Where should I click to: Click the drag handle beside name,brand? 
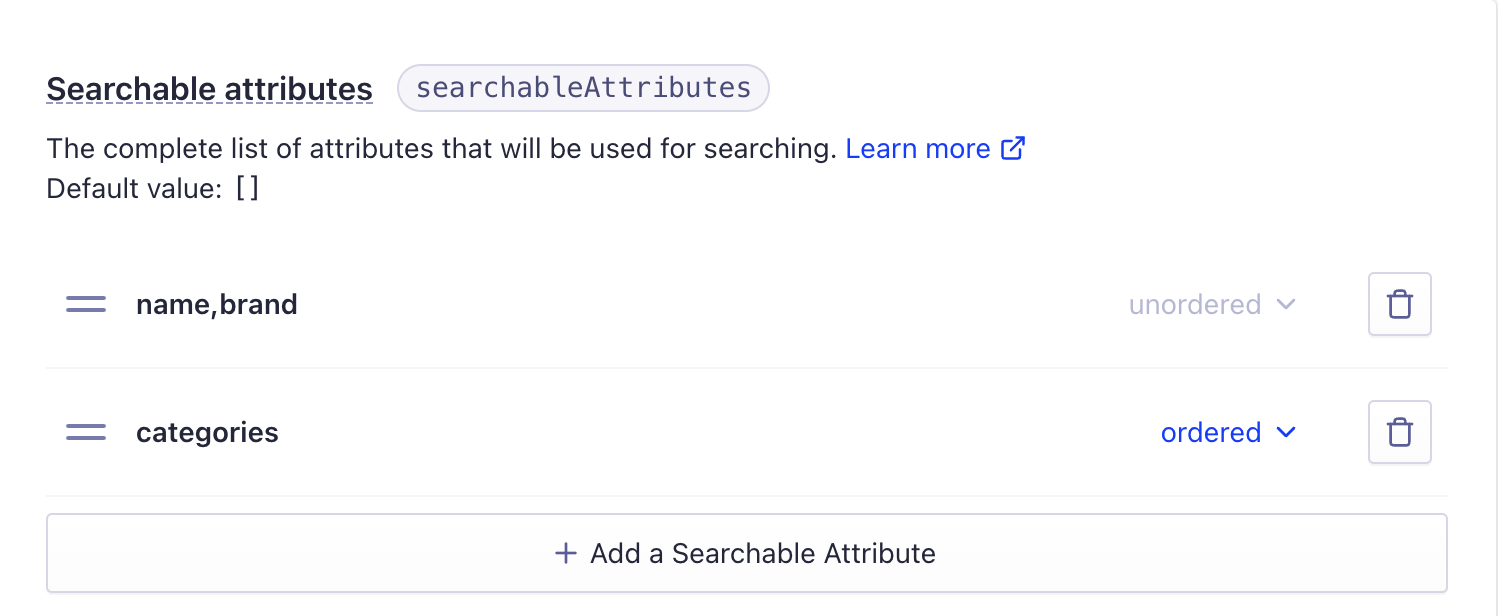click(x=86, y=304)
